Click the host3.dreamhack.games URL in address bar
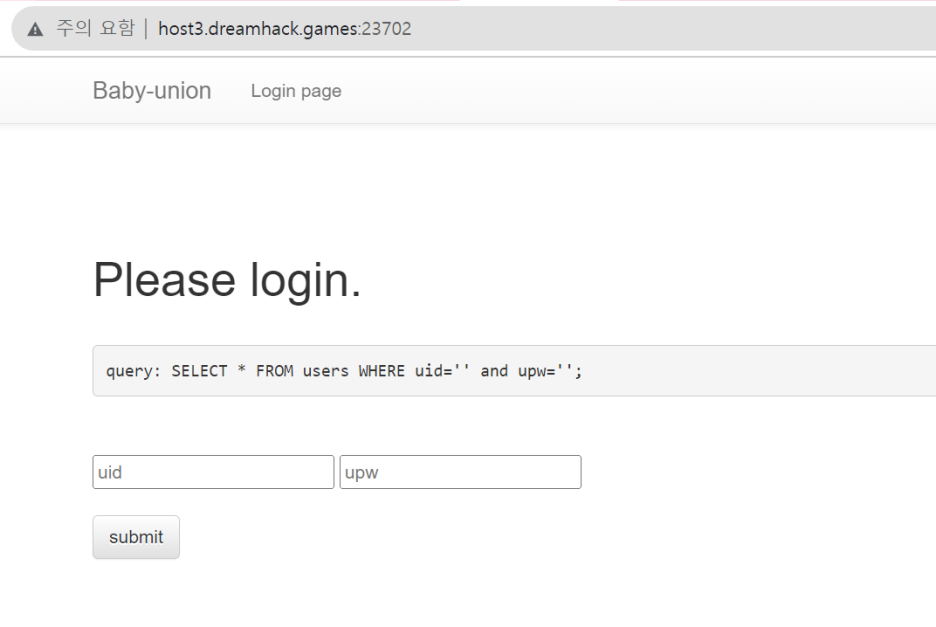This screenshot has height=627, width=936. 285,29
